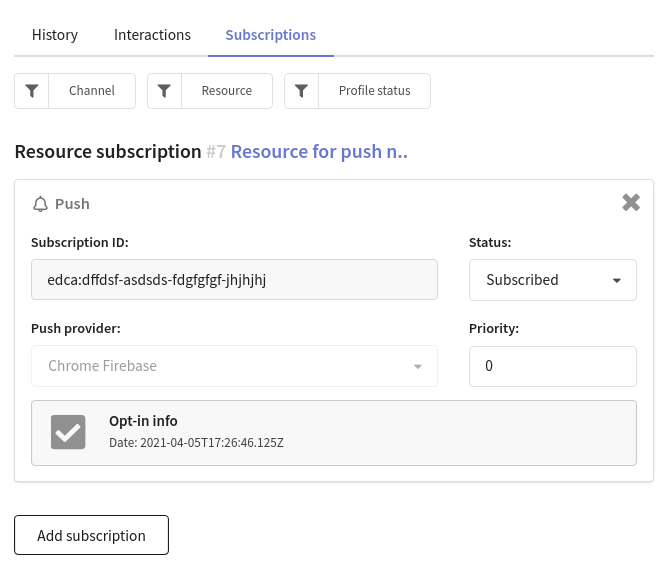The height and width of the screenshot is (564, 668).
Task: Click the funnel icon beside Profile status
Action: coord(302,91)
